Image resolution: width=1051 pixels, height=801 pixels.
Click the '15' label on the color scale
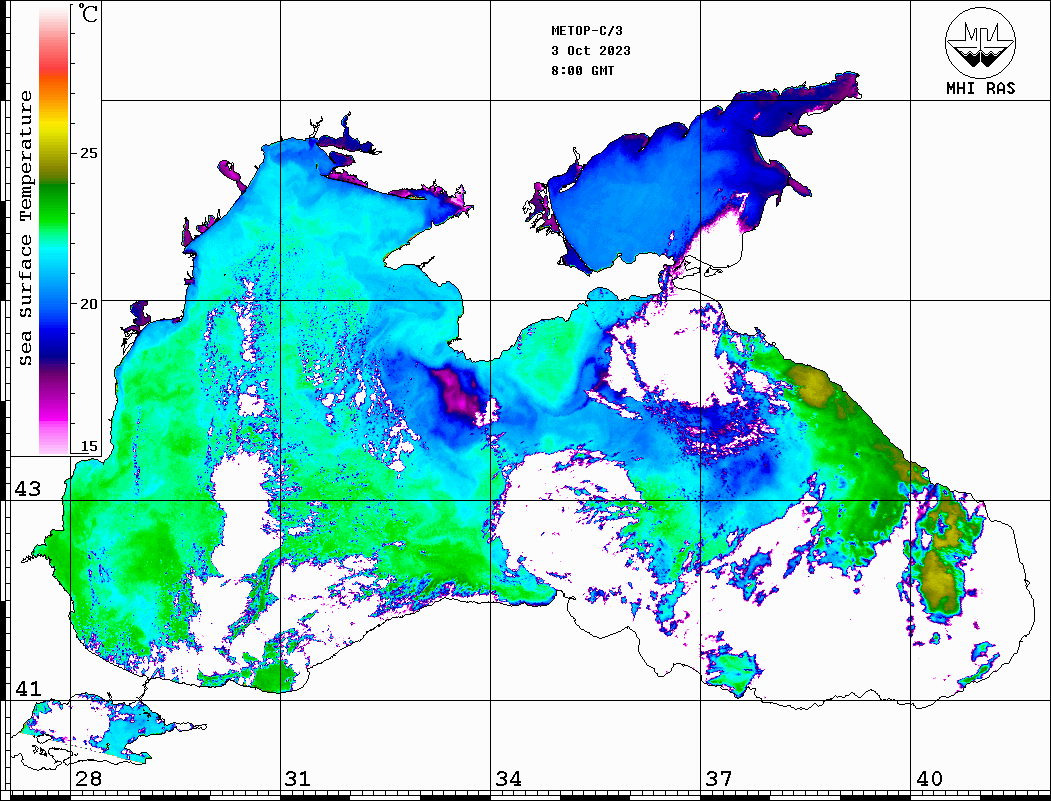[88, 446]
